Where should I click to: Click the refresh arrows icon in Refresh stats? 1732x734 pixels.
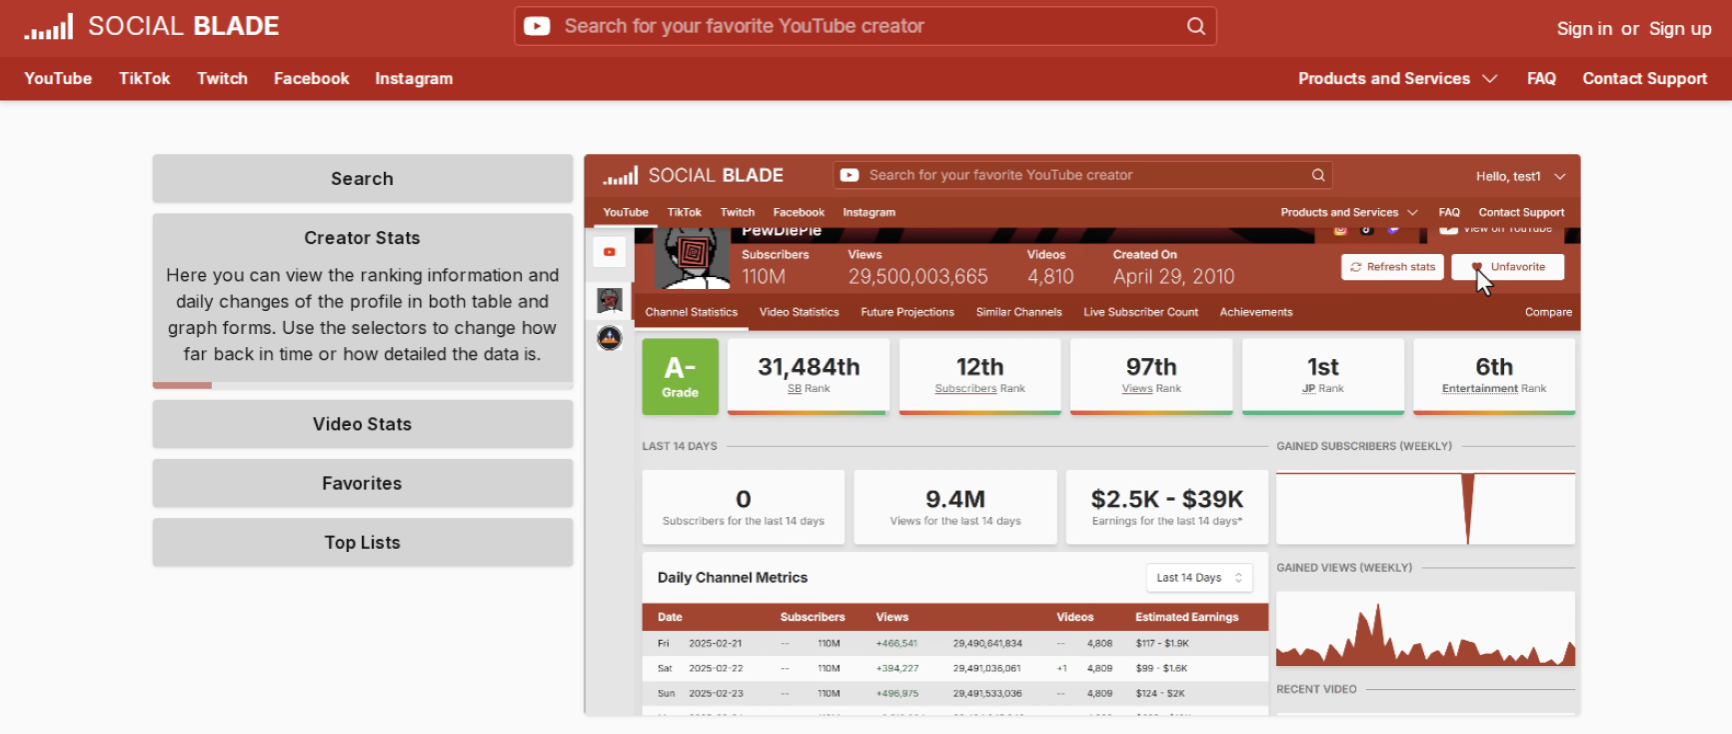(1356, 267)
